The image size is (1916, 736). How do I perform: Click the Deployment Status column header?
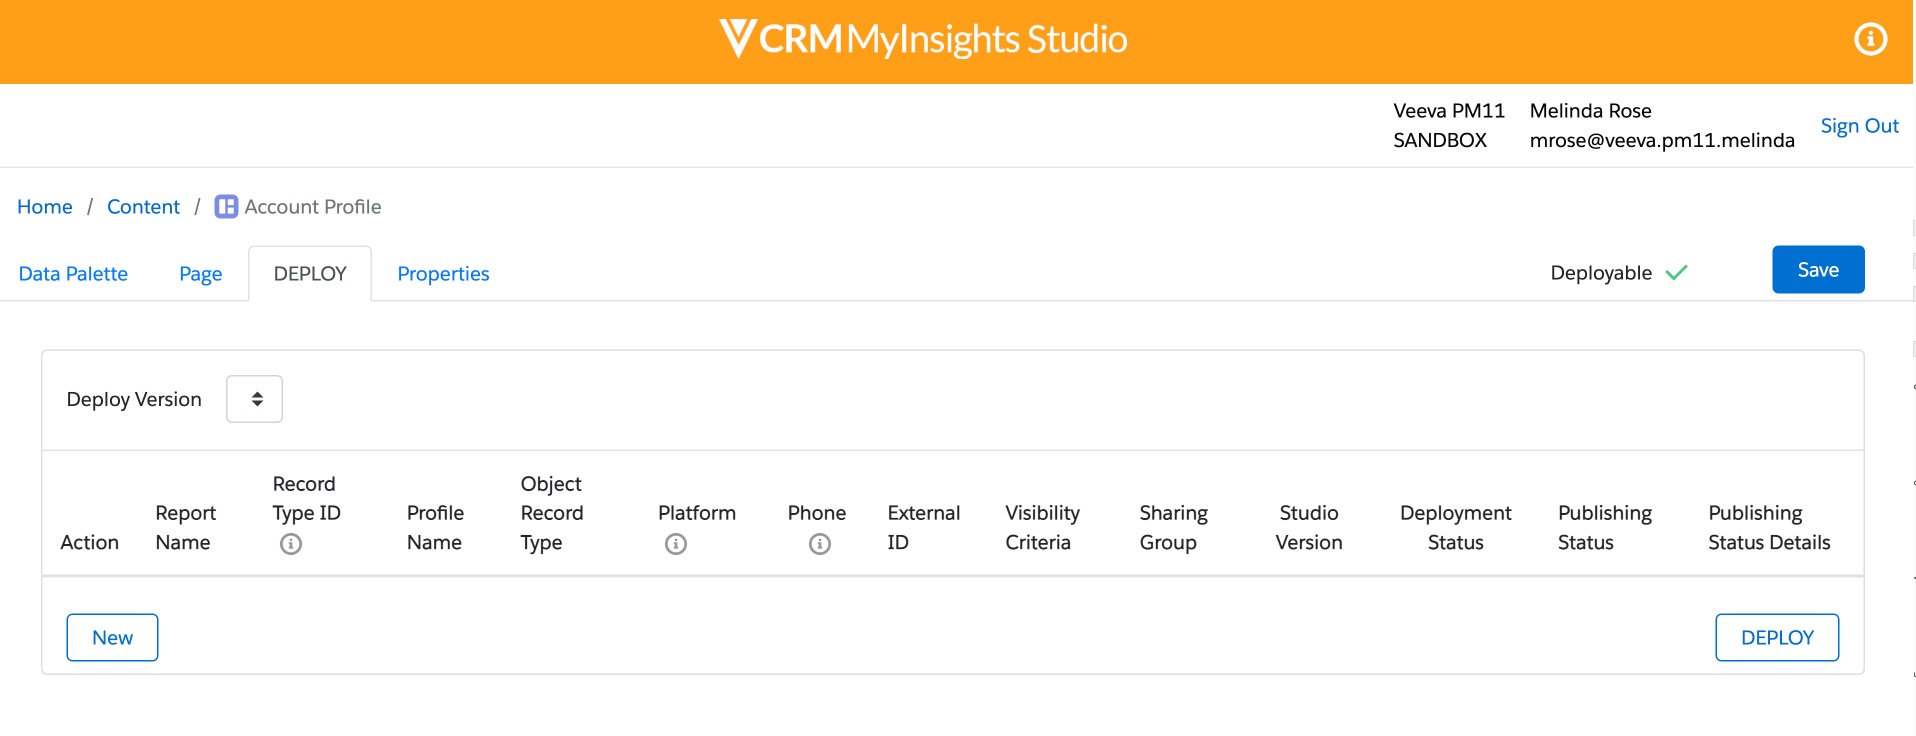[1455, 527]
